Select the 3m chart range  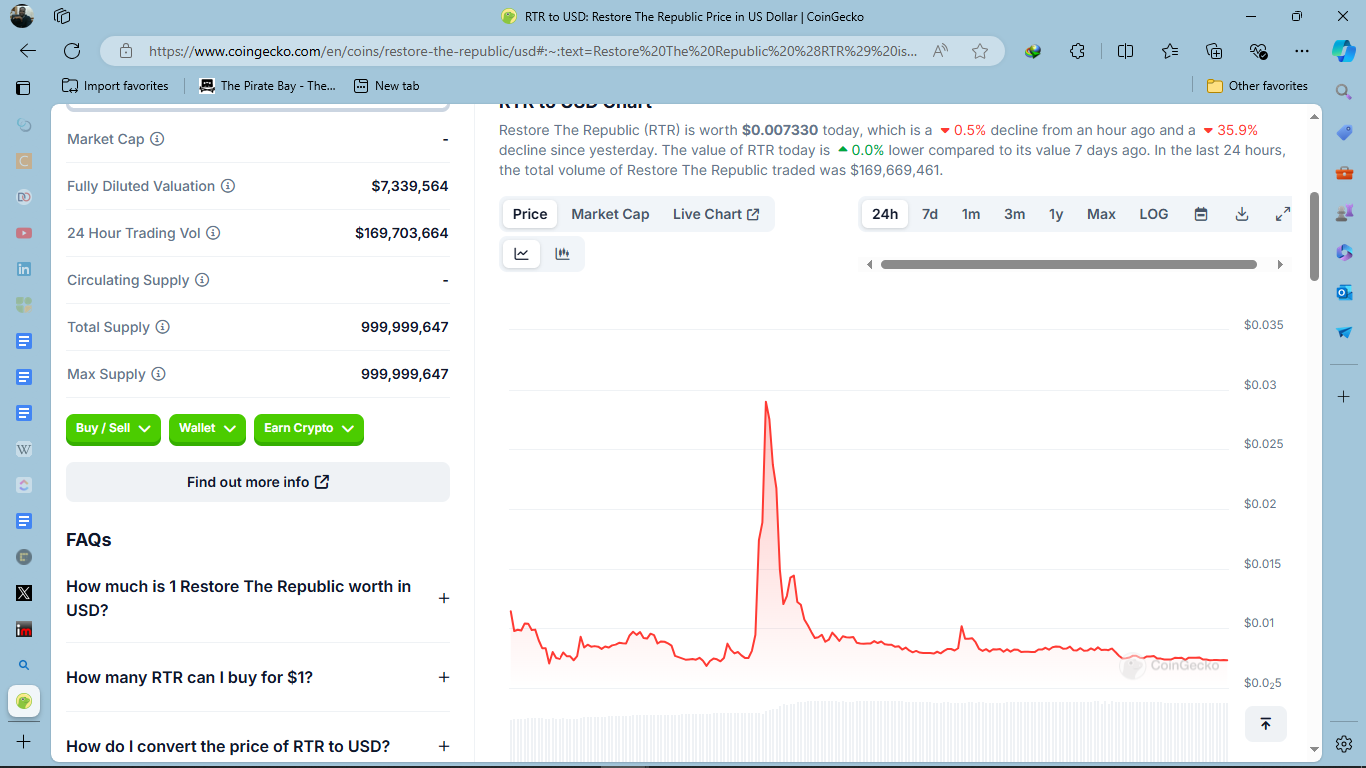(x=1014, y=214)
